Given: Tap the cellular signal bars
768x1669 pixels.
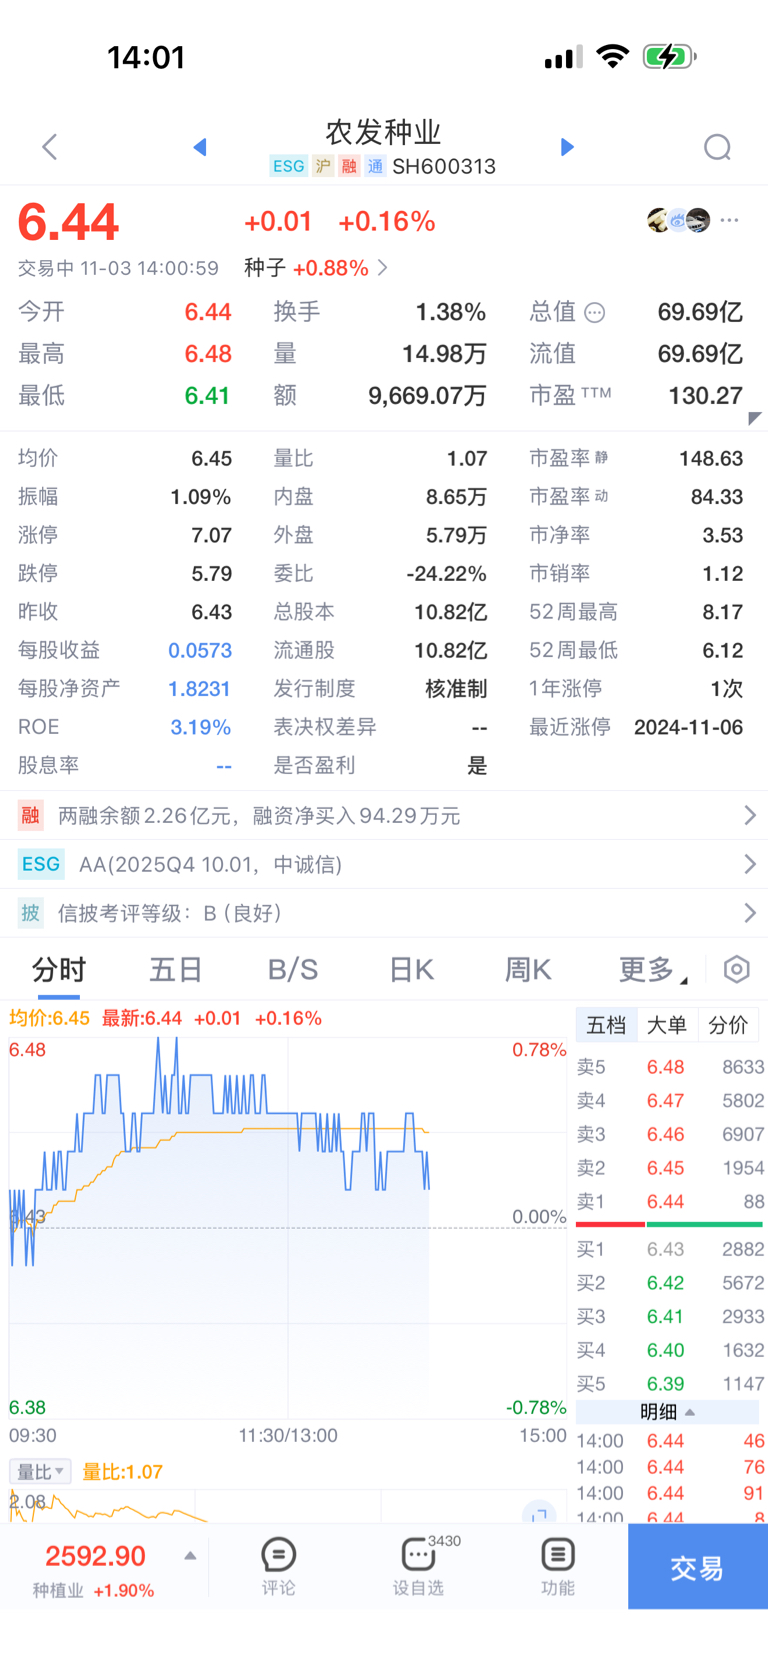Looking at the screenshot, I should [x=563, y=57].
